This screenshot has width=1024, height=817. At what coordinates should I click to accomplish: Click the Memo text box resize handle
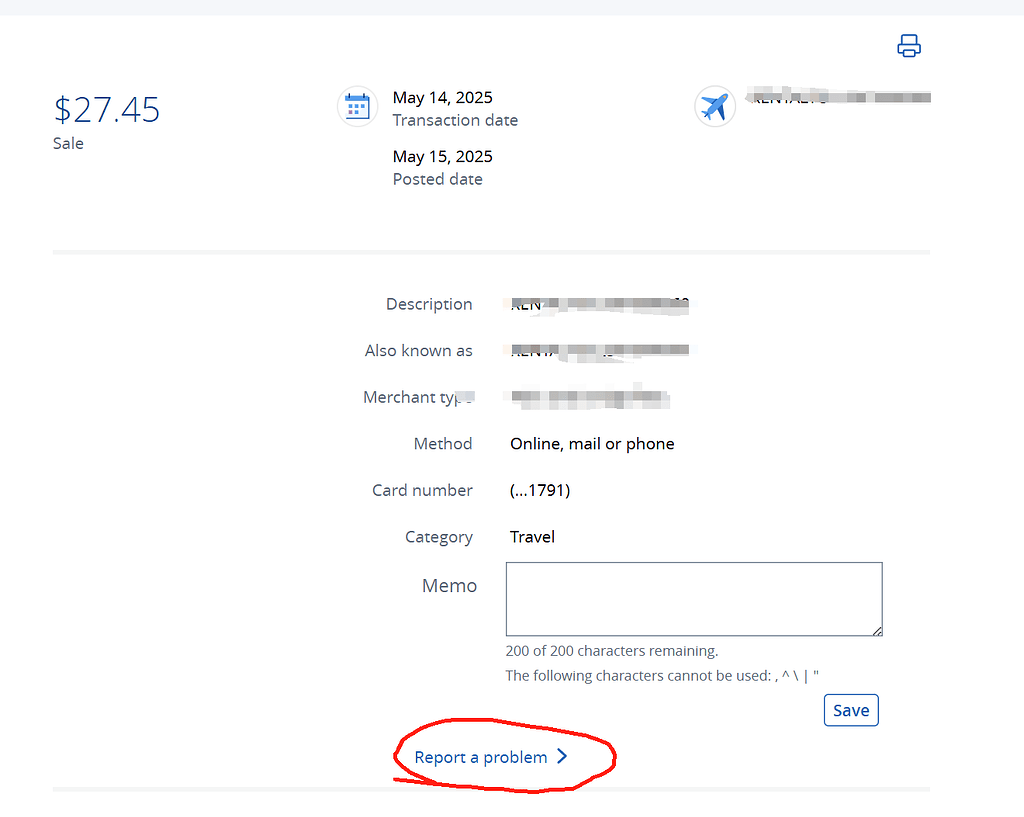point(876,630)
